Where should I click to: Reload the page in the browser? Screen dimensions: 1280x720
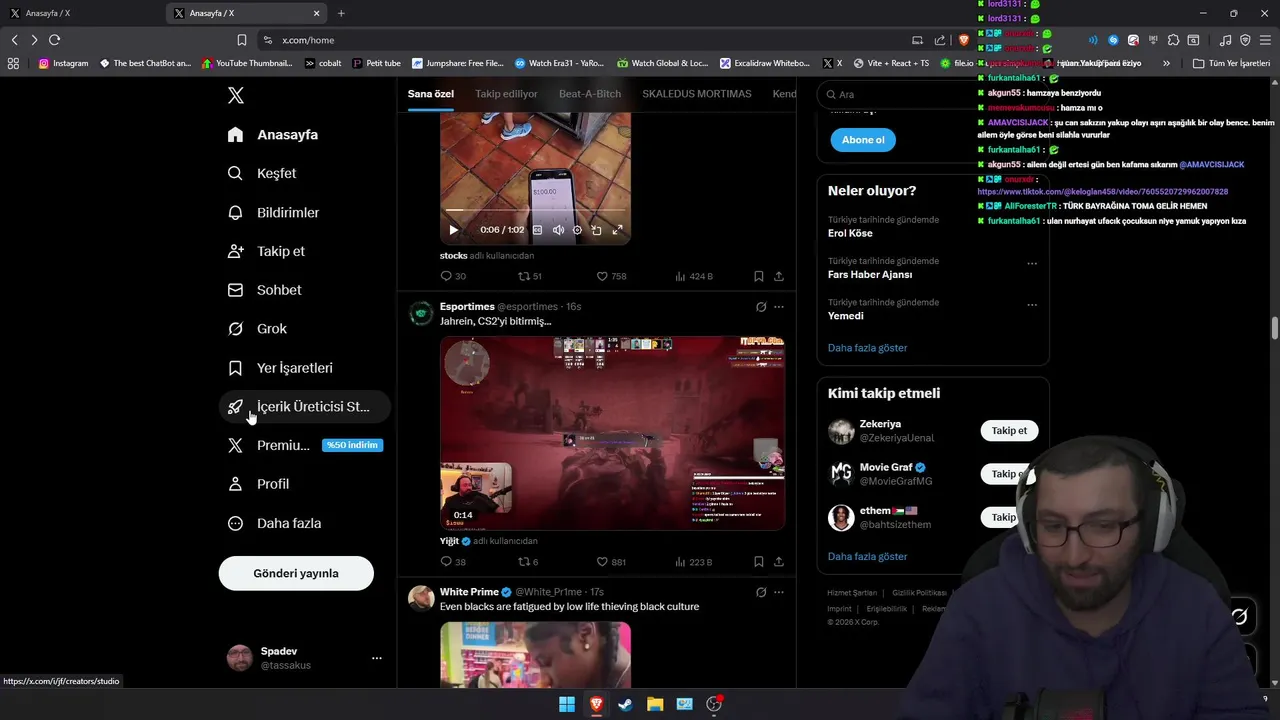(x=54, y=40)
